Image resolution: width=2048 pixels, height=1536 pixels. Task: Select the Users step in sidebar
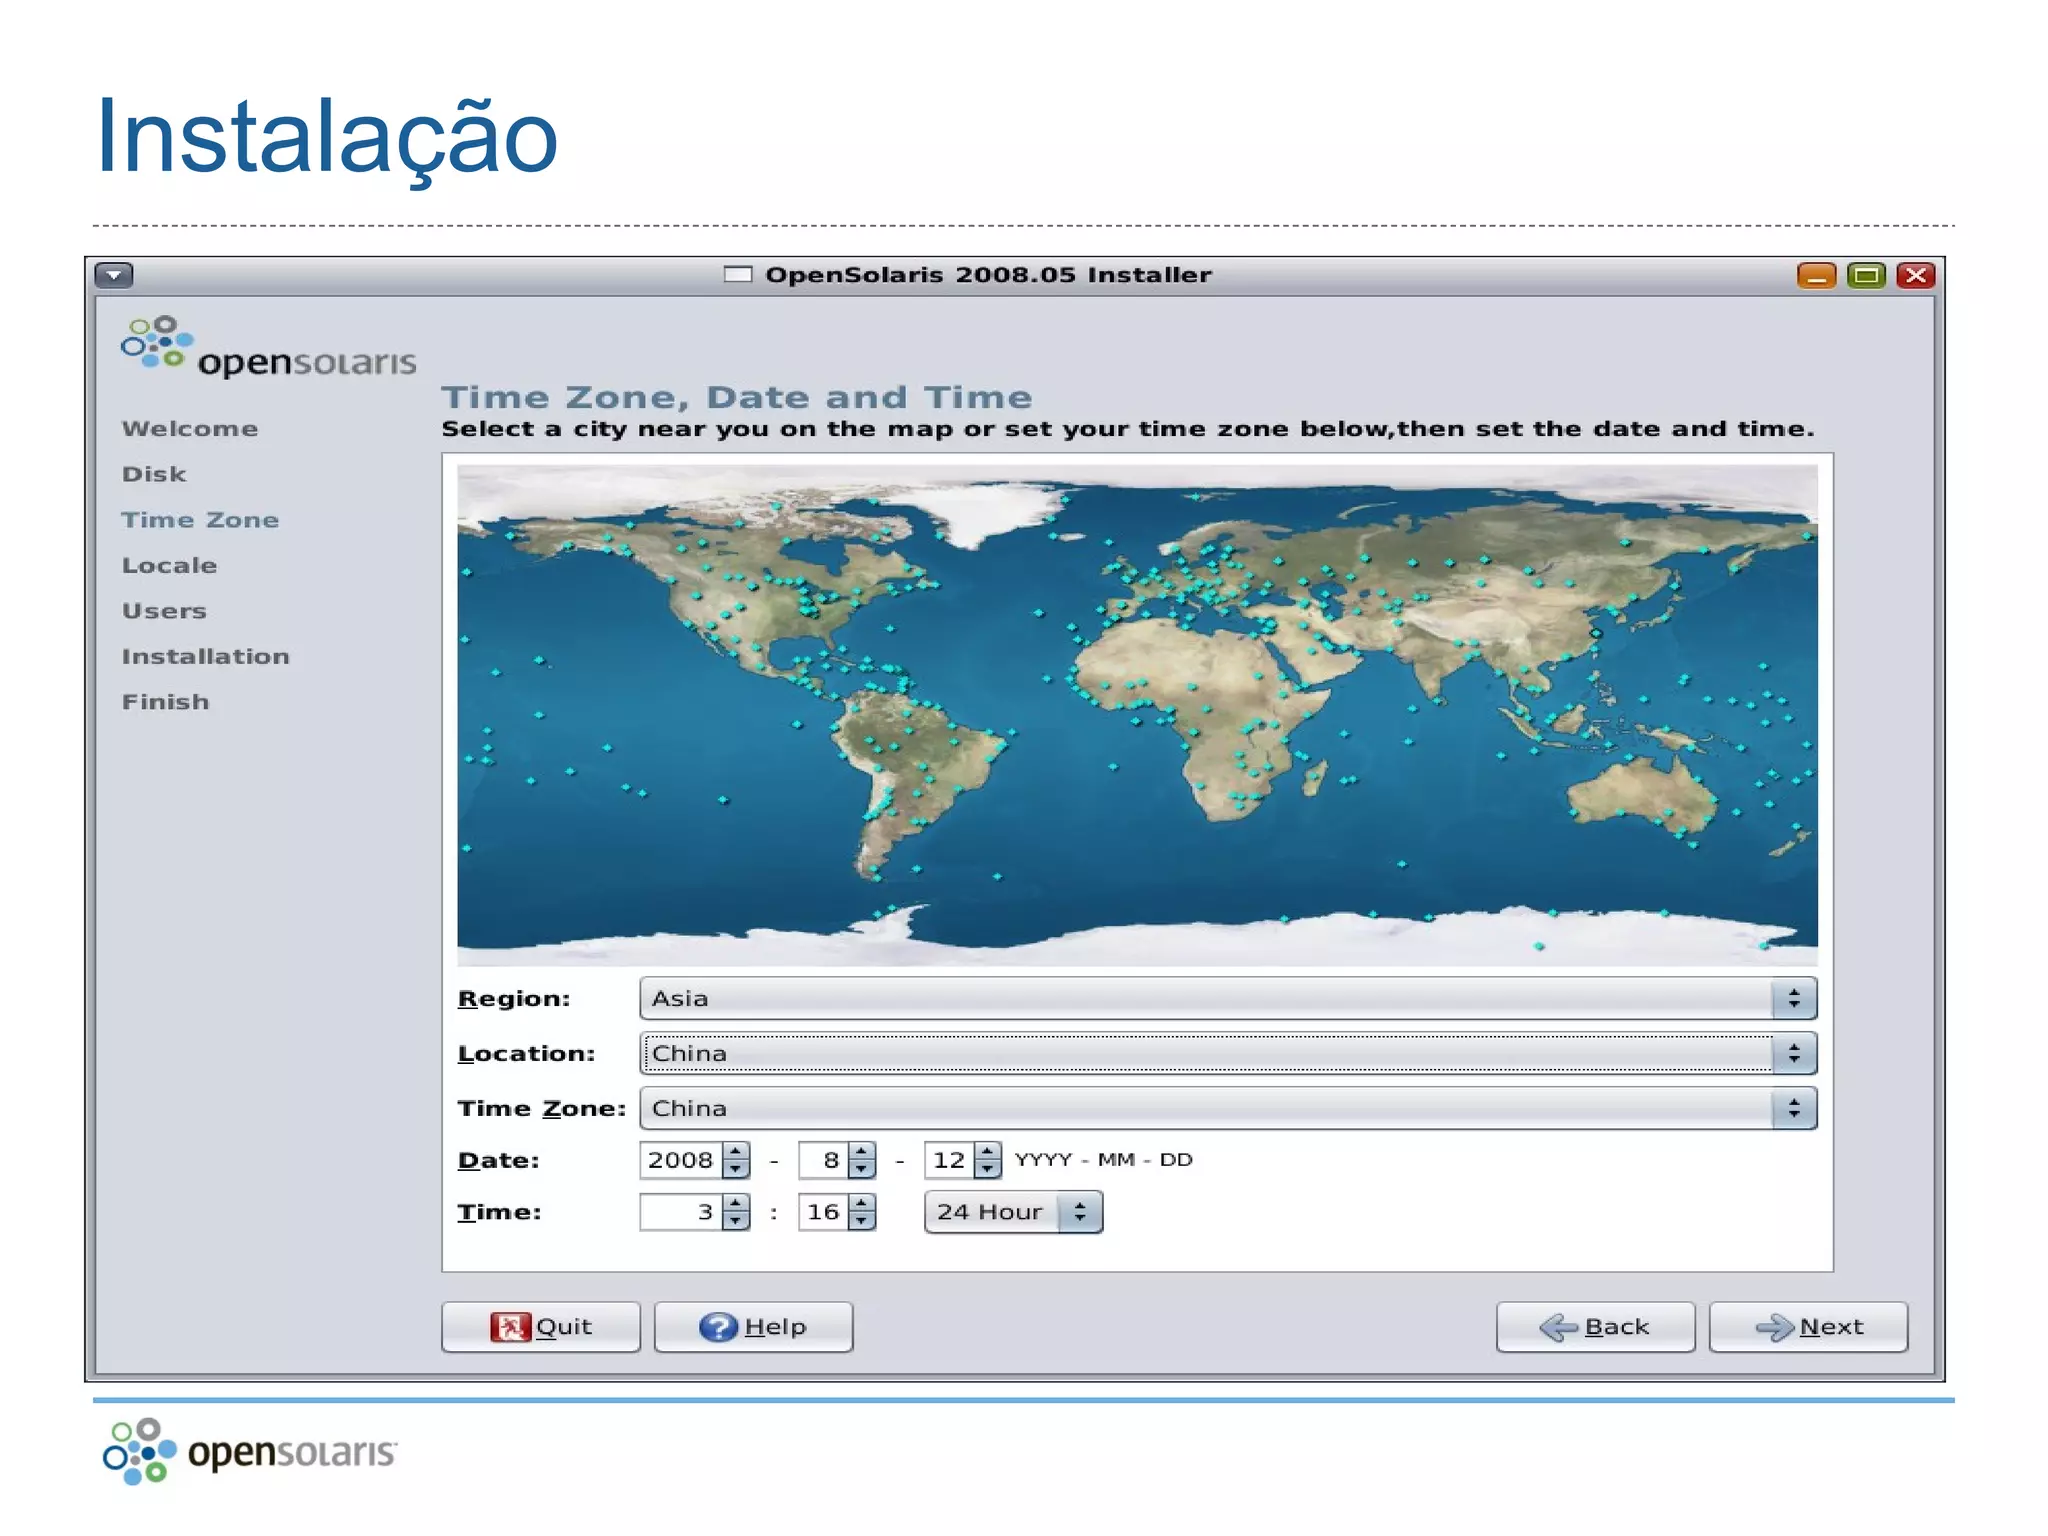coord(164,611)
